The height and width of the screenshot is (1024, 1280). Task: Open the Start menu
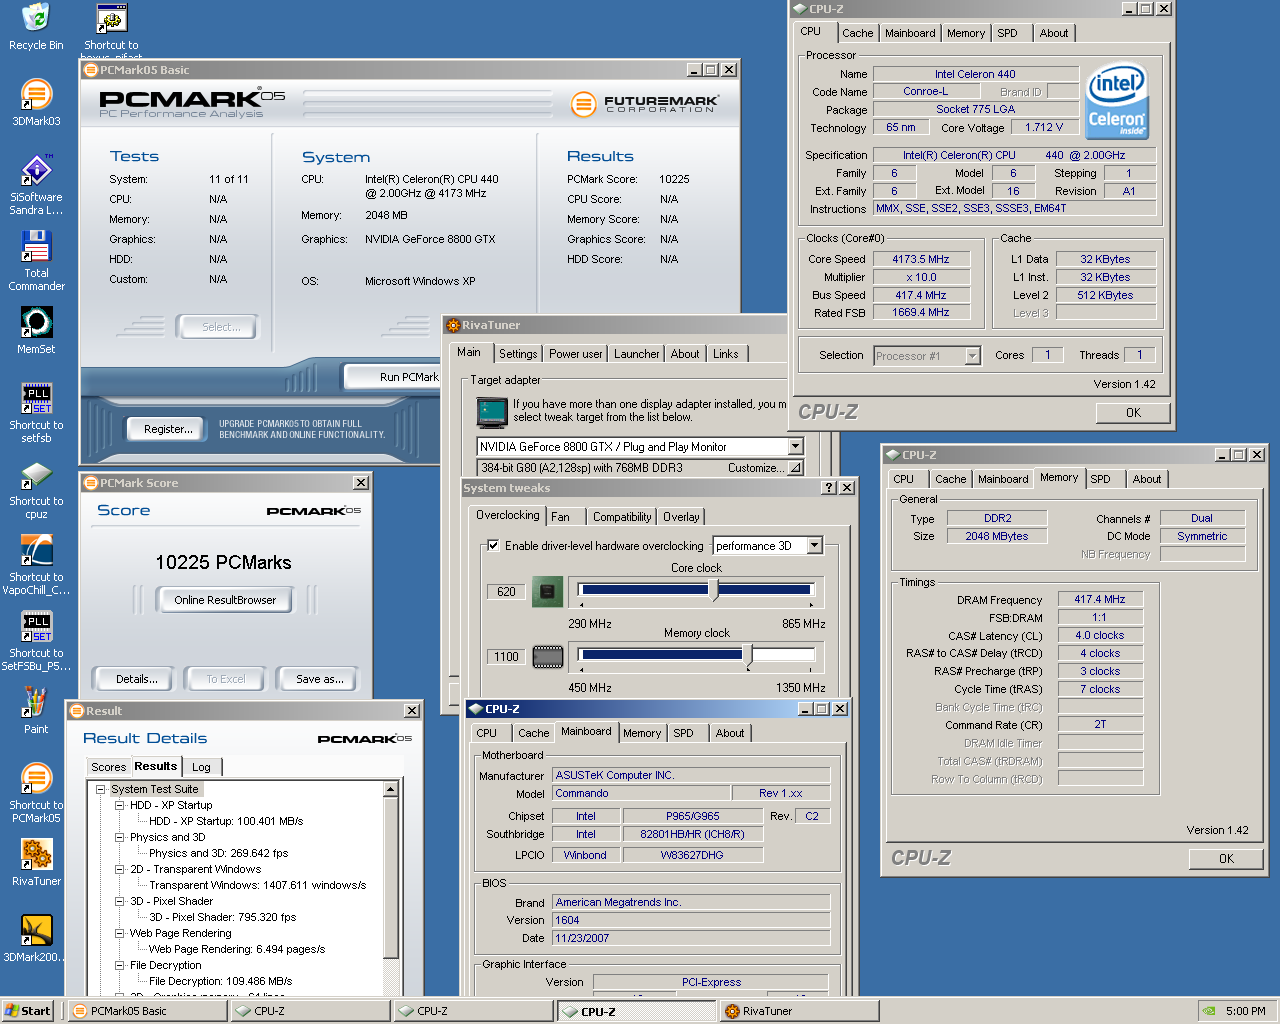[28, 1011]
